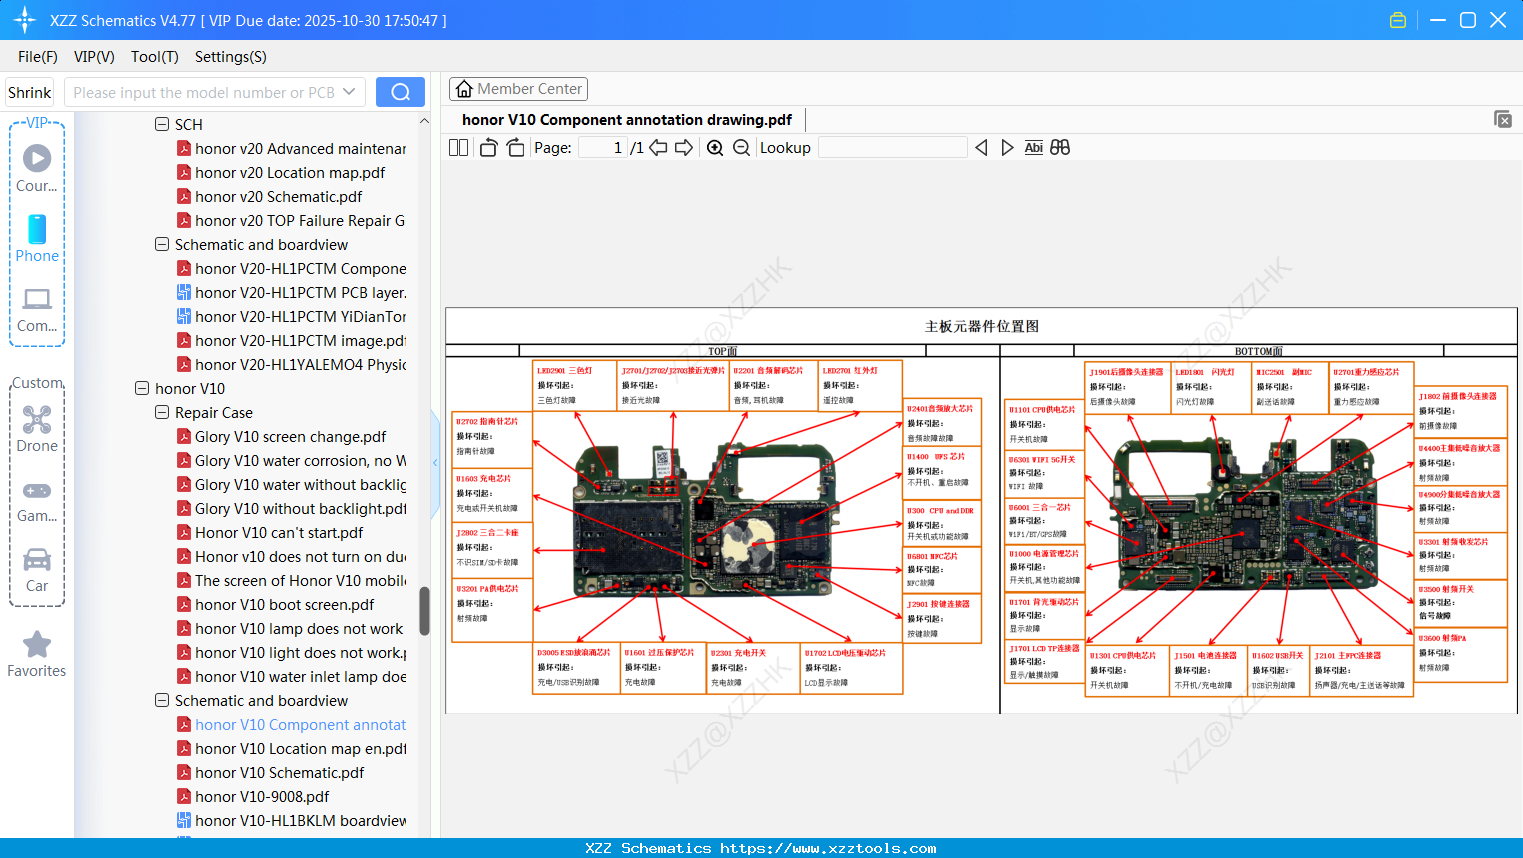Image resolution: width=1523 pixels, height=858 pixels.
Task: Find previous lookup match triangle
Action: click(x=981, y=148)
